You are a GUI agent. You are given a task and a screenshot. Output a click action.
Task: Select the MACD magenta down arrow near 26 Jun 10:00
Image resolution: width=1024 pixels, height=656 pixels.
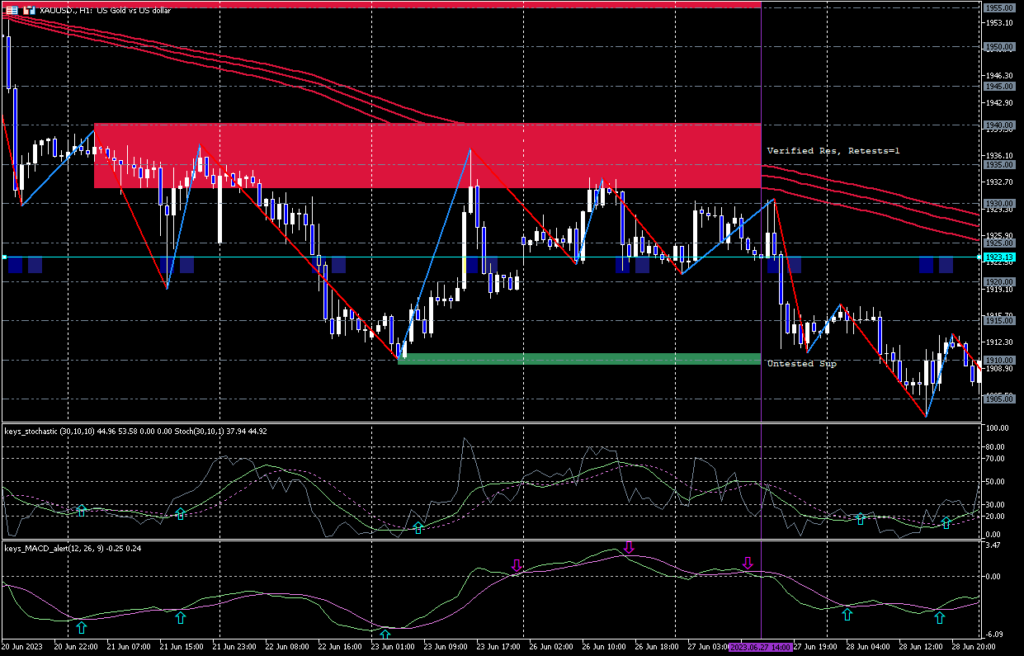[x=628, y=547]
